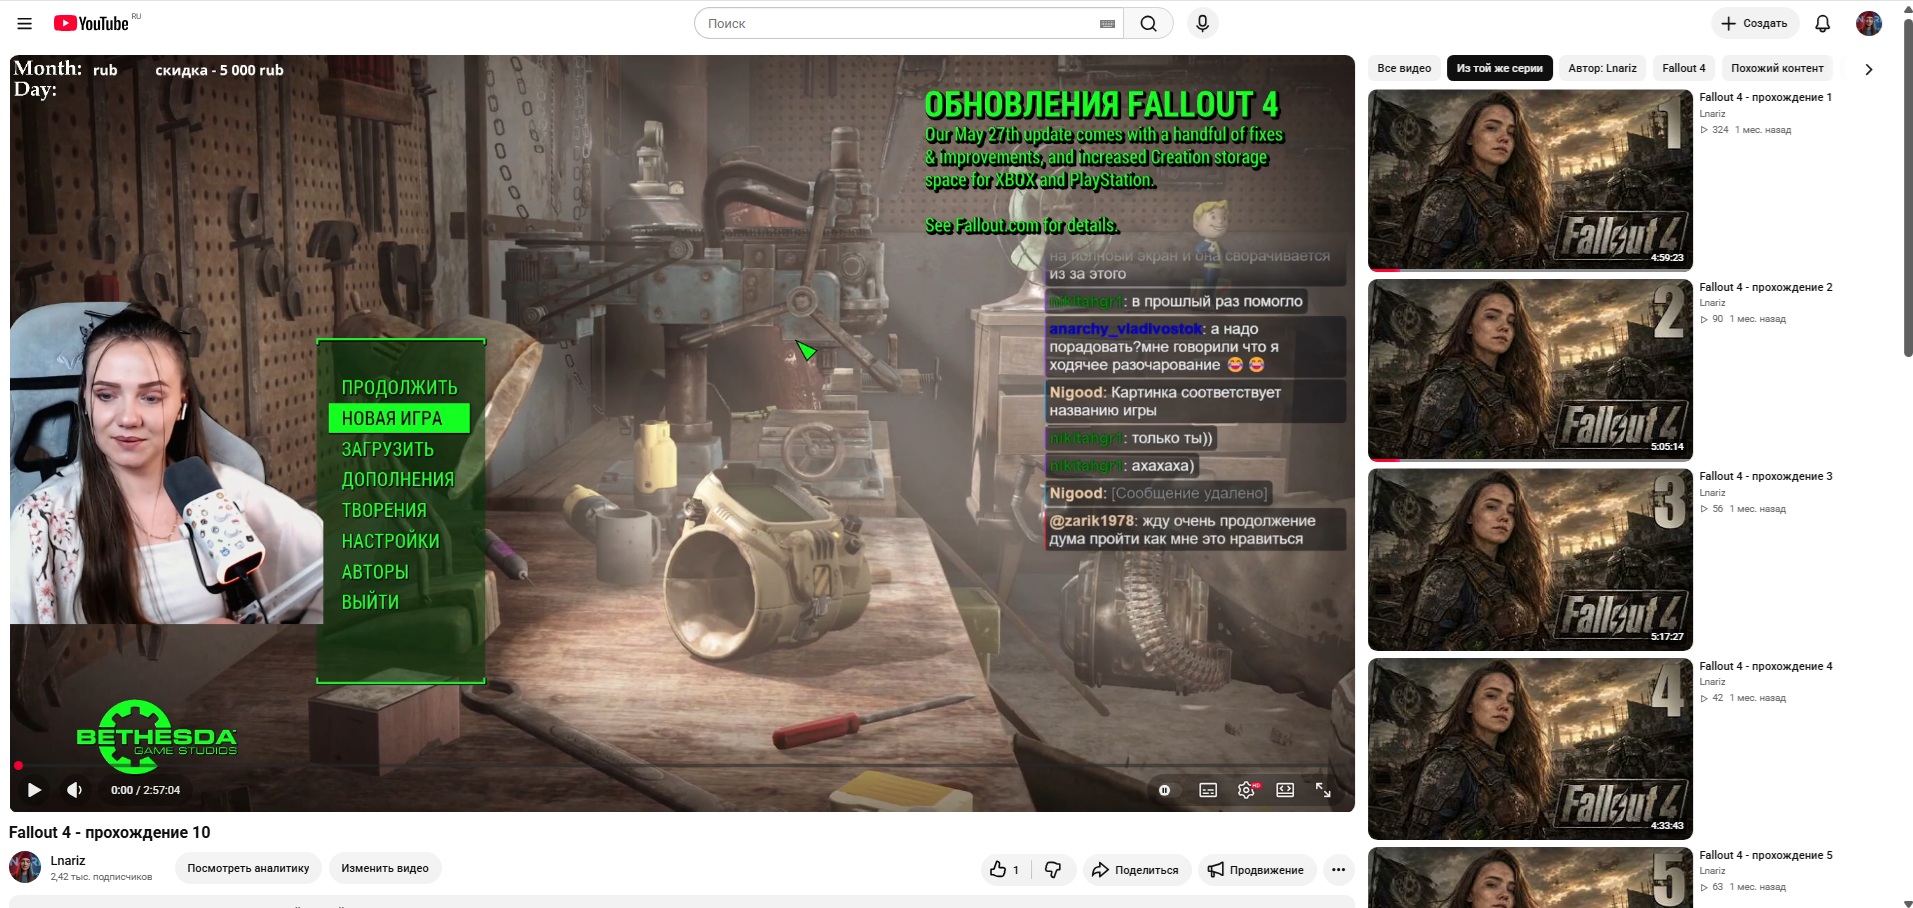The height and width of the screenshot is (908, 1913).
Task: Open thumbnail of Fallout 4 - прохождение 2
Action: click(1530, 370)
